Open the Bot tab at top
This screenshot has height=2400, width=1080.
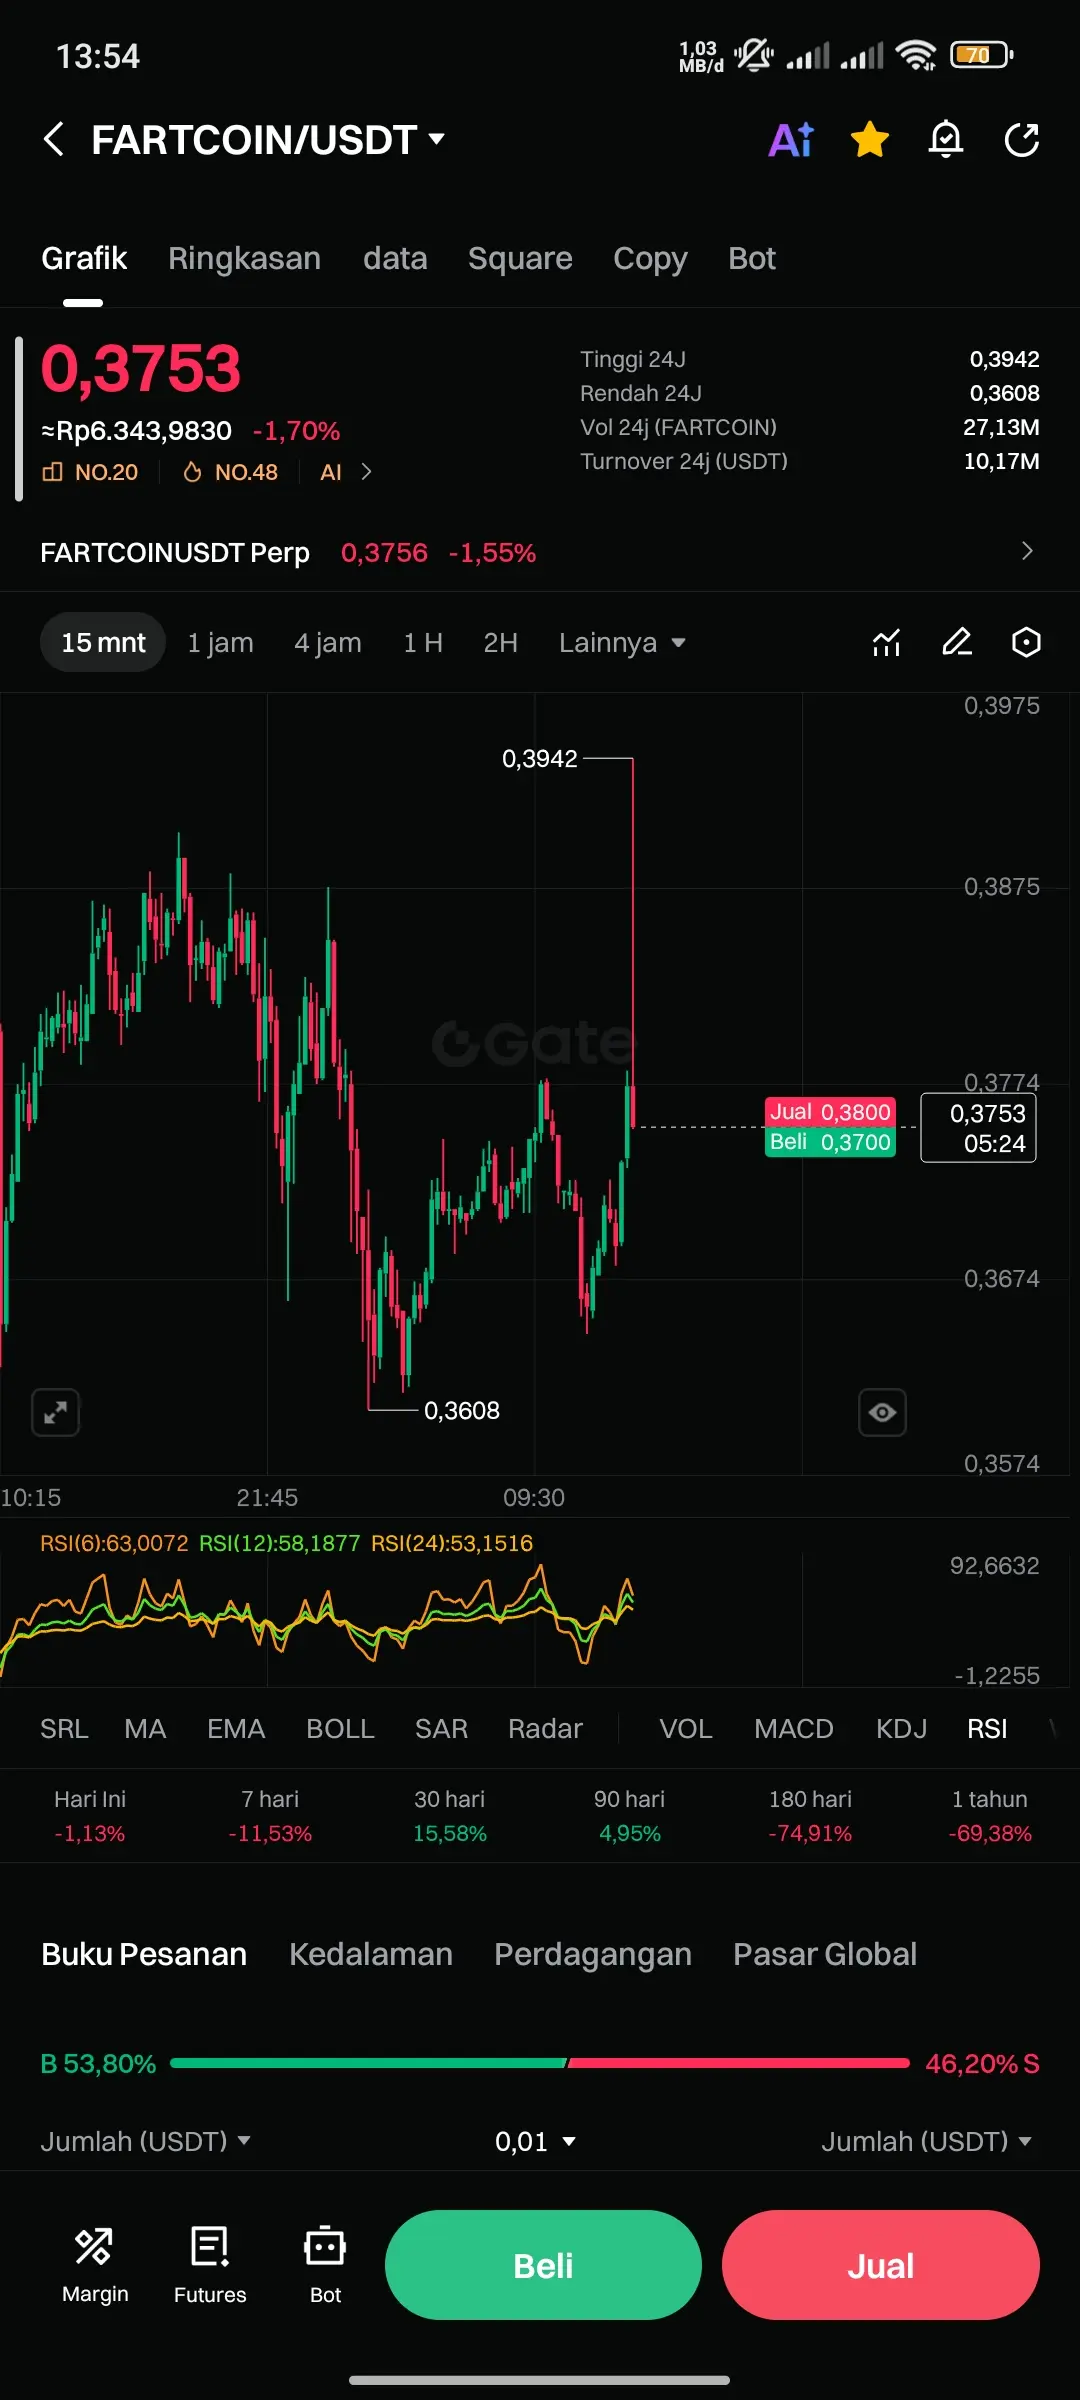pyautogui.click(x=752, y=258)
